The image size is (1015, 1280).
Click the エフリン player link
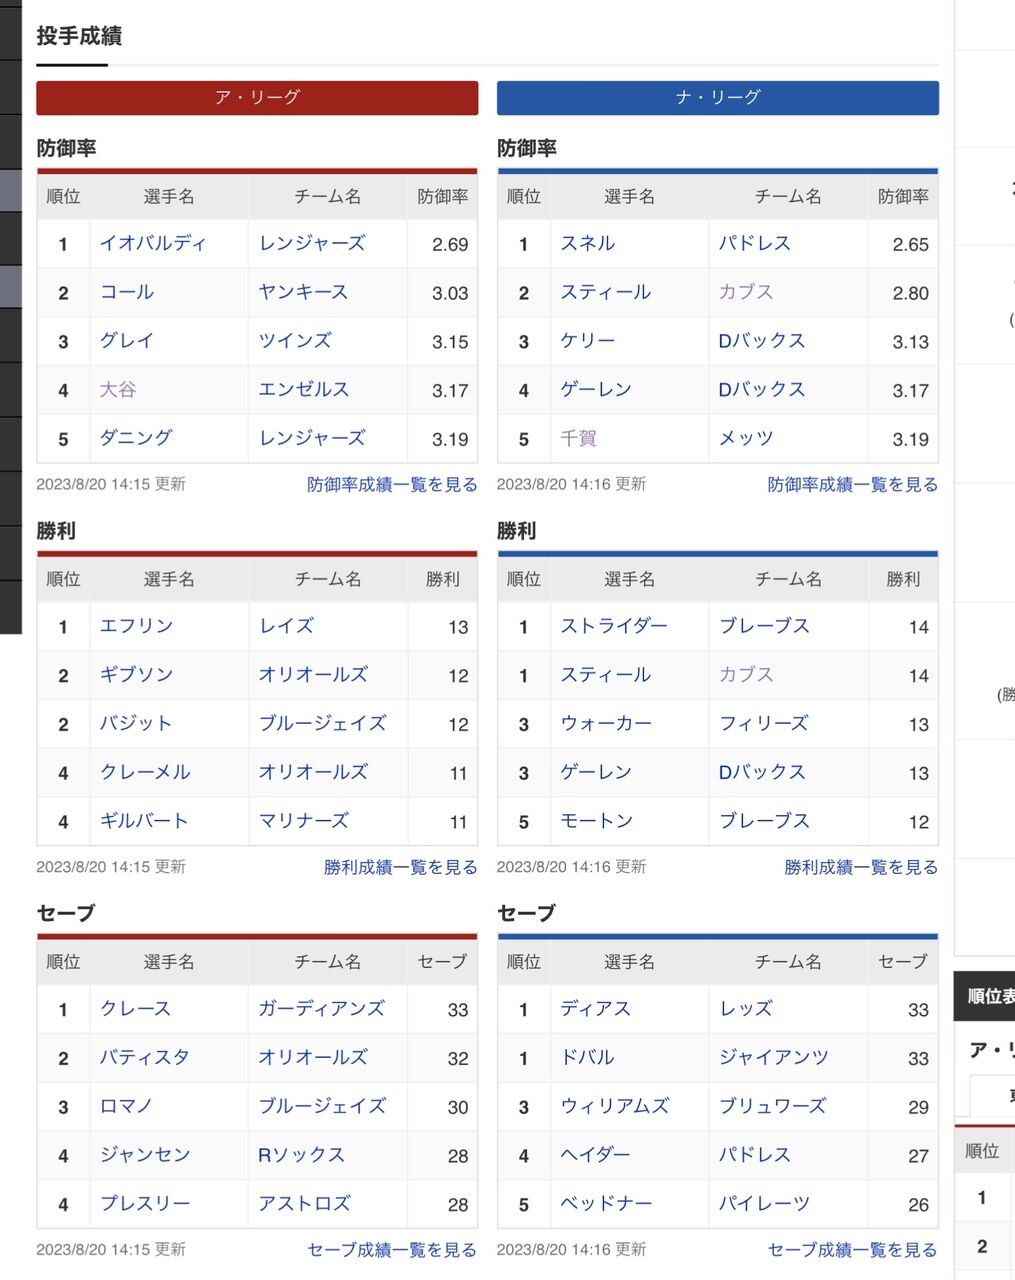tap(136, 626)
